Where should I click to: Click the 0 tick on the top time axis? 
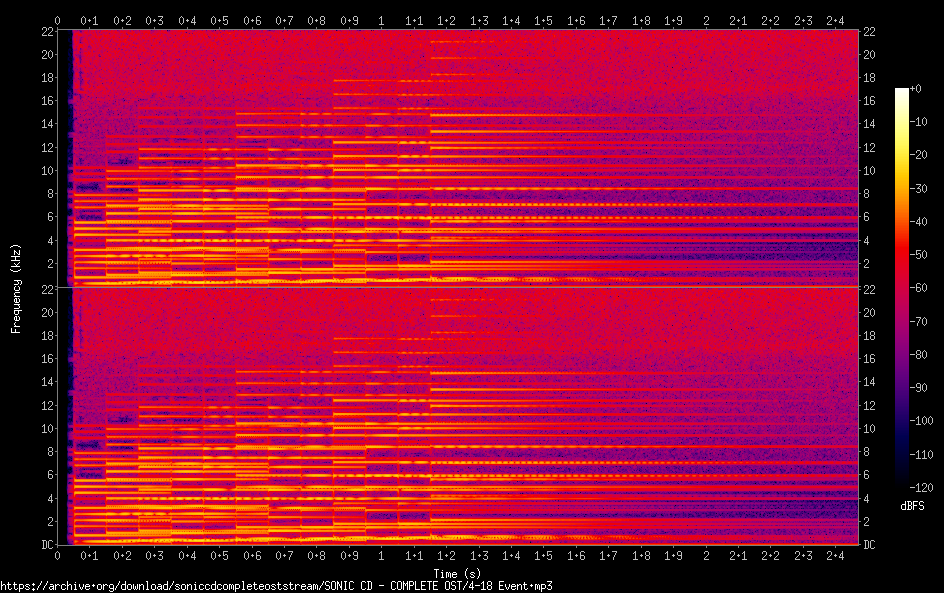click(58, 20)
